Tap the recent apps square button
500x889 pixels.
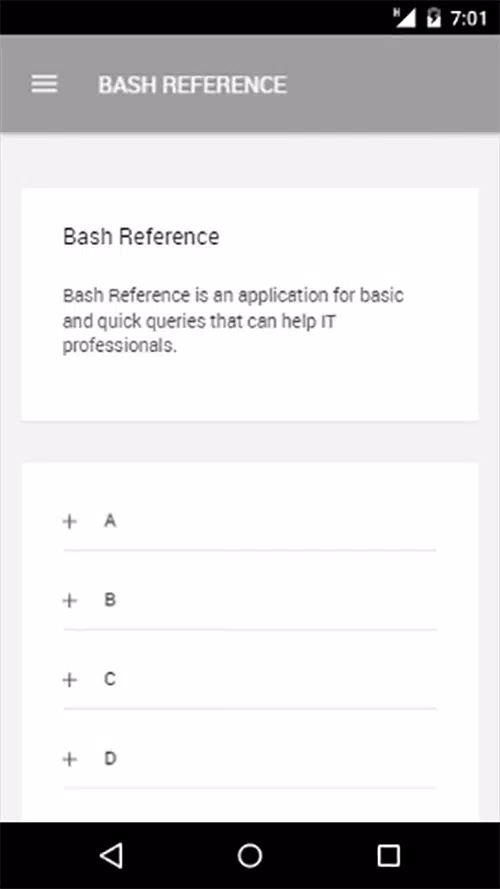click(389, 855)
